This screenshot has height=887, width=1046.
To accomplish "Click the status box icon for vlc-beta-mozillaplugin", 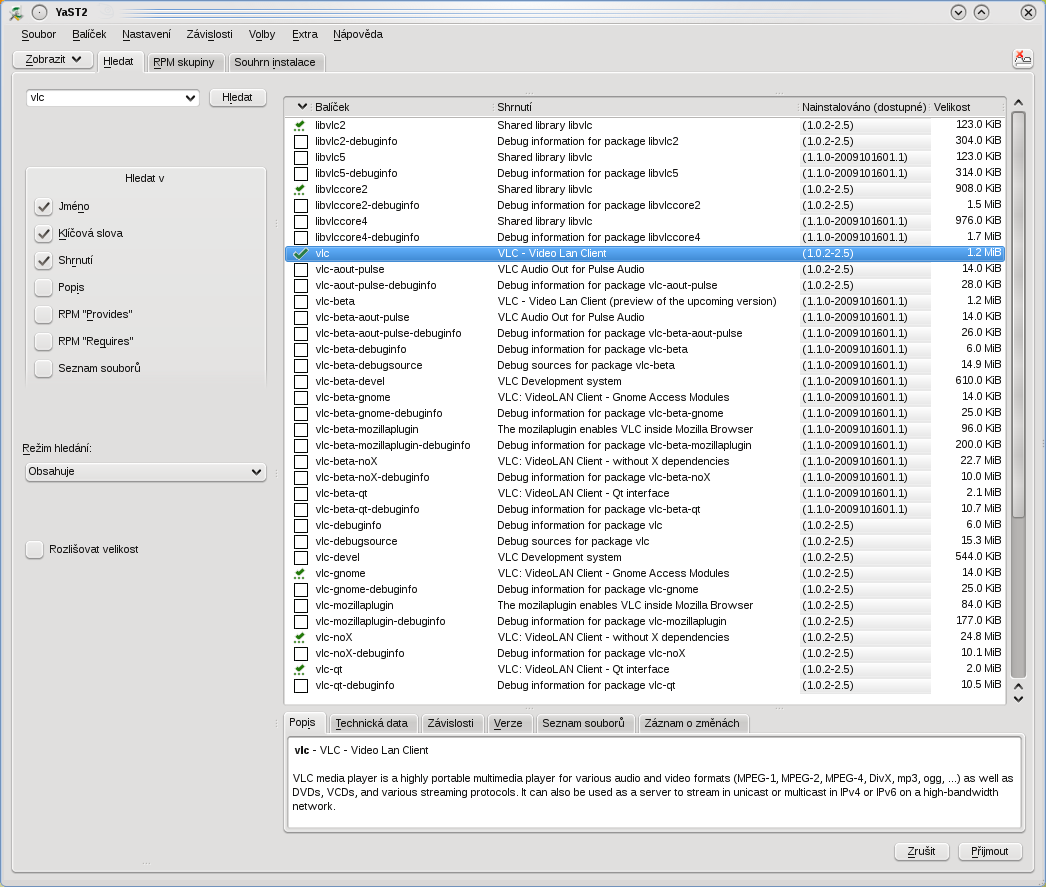I will pyautogui.click(x=301, y=429).
